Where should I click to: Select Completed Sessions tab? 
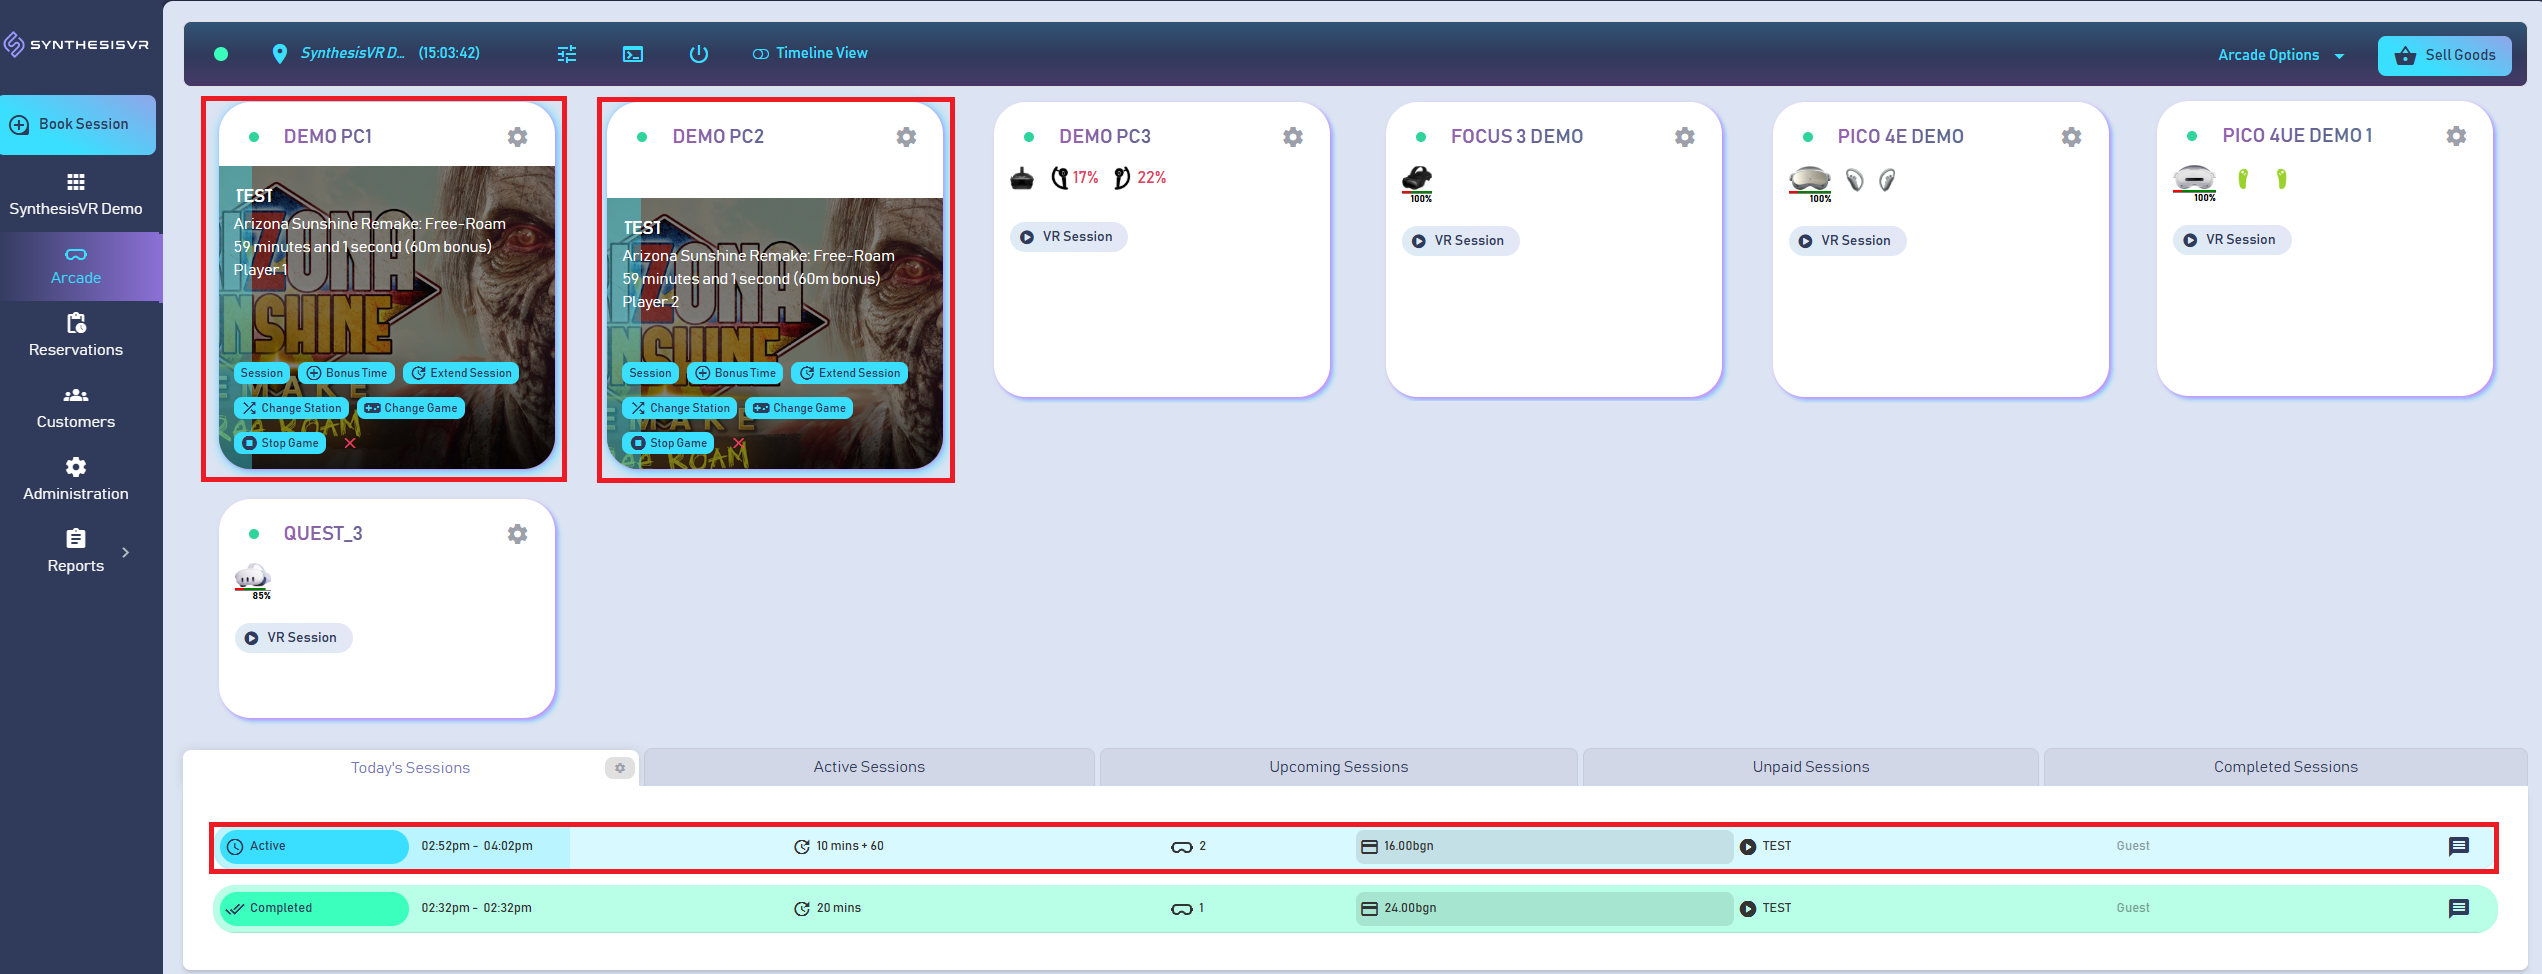point(2285,767)
